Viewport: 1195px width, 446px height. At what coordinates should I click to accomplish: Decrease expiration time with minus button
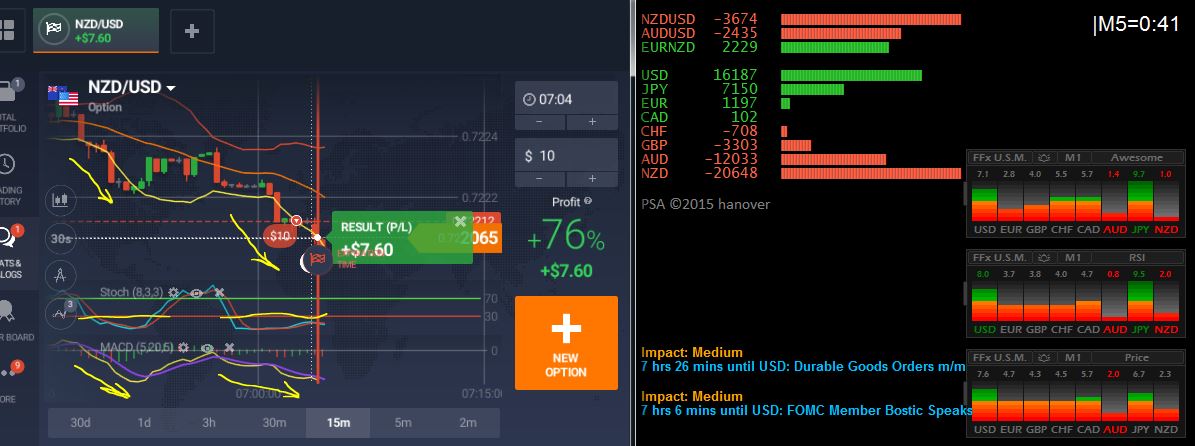tap(540, 123)
